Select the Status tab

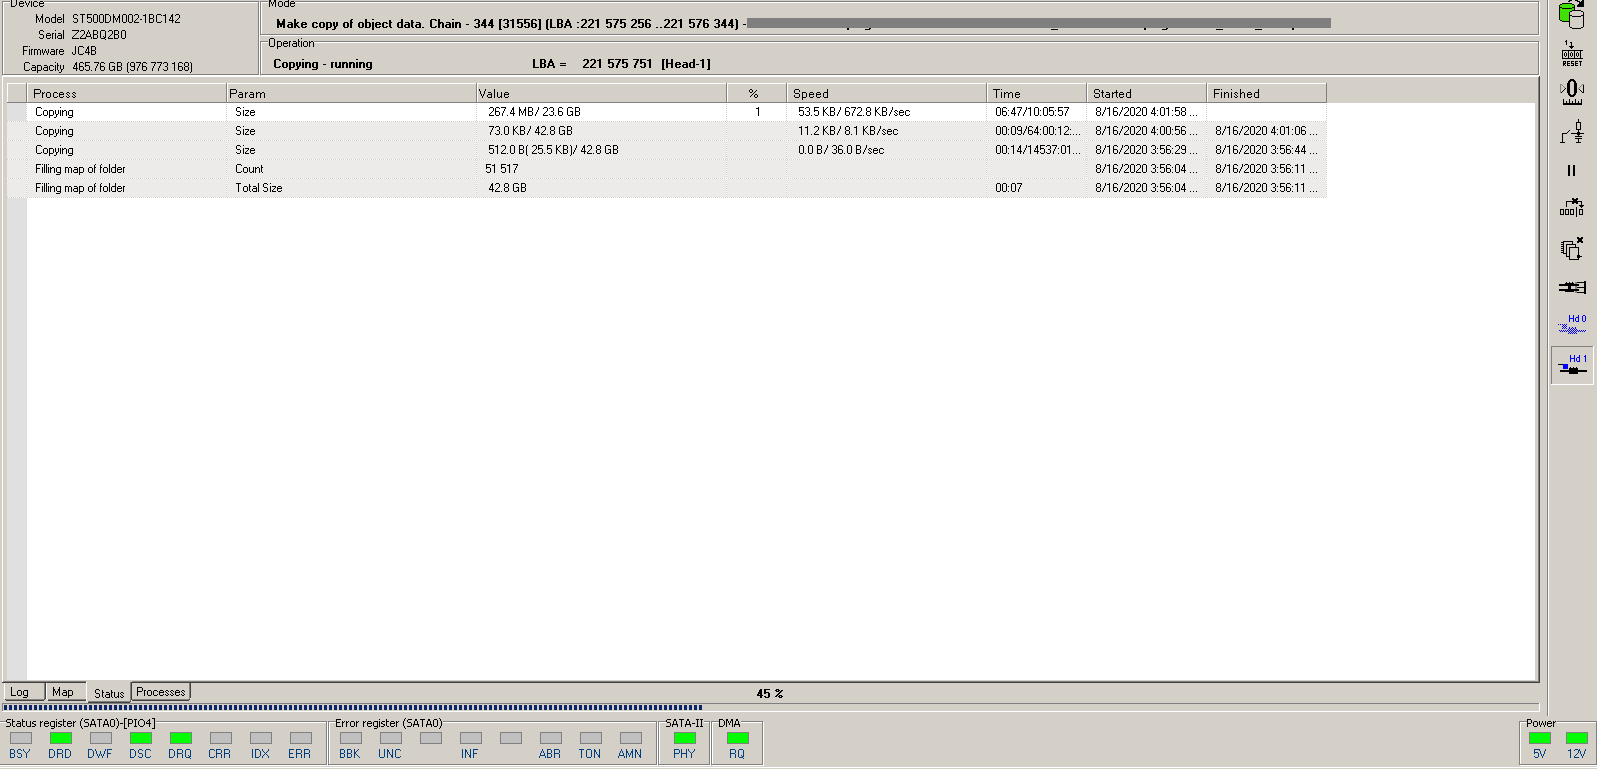click(109, 693)
